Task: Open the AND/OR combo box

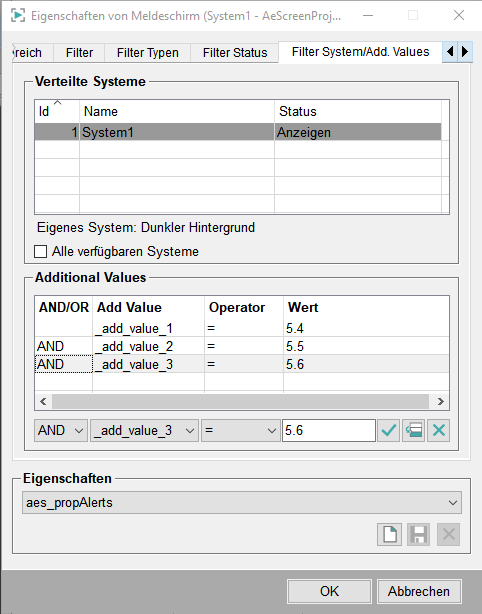Action: click(x=61, y=431)
